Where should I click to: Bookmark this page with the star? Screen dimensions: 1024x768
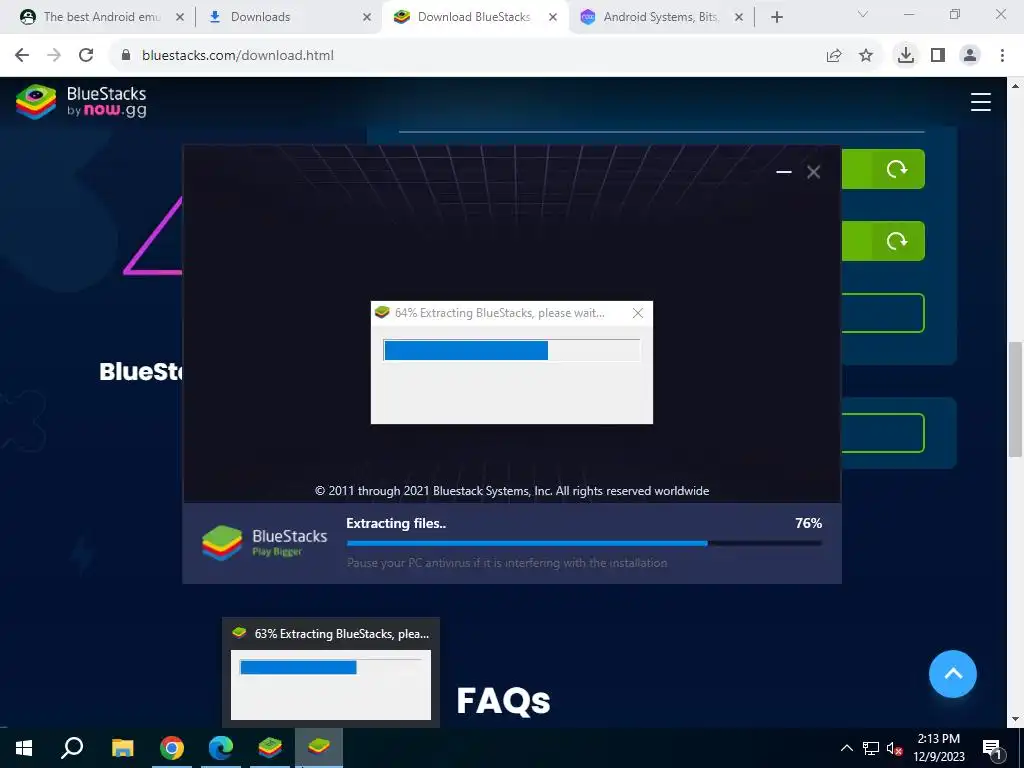[x=866, y=56]
